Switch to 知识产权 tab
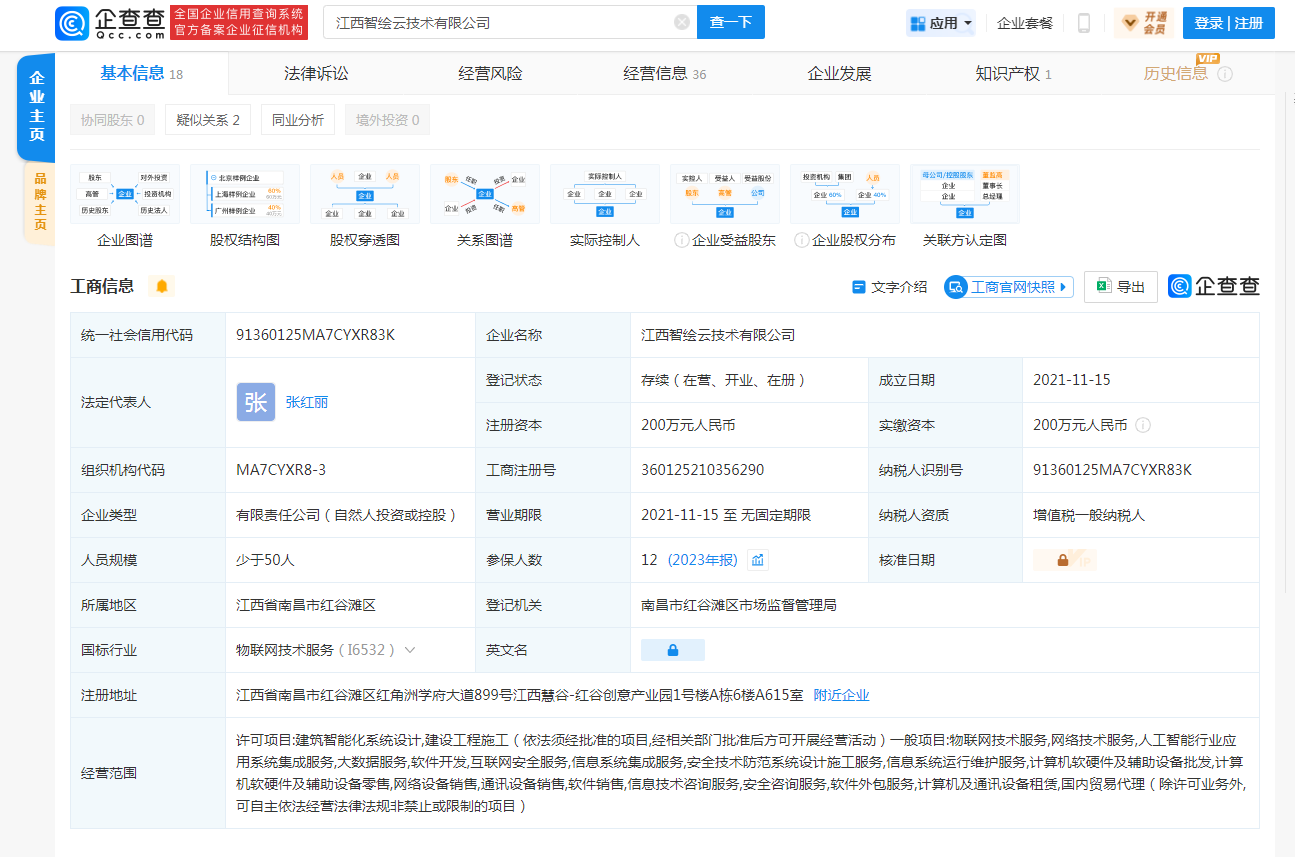Image resolution: width=1295 pixels, height=857 pixels. 1013,73
